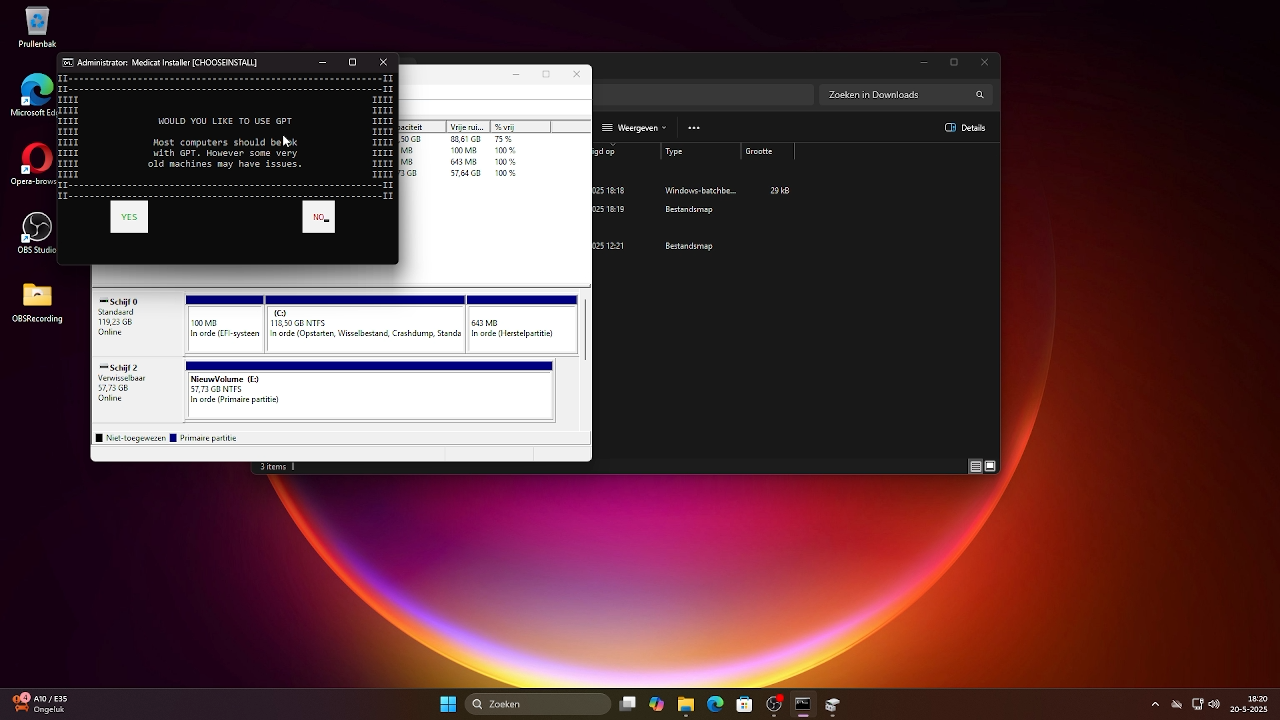Screen dimensions: 1280x720
Task: Show hidden system tray icons
Action: pos(1155,704)
